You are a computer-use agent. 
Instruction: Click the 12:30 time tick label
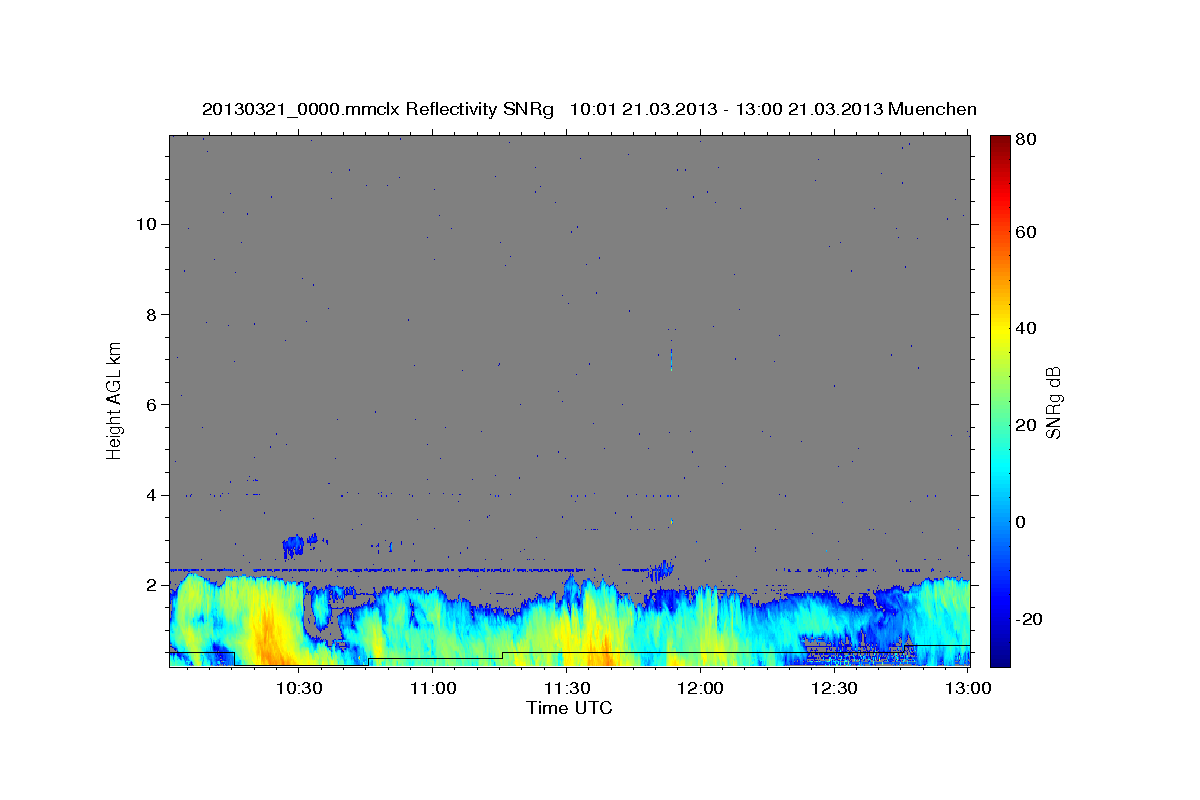tap(834, 688)
